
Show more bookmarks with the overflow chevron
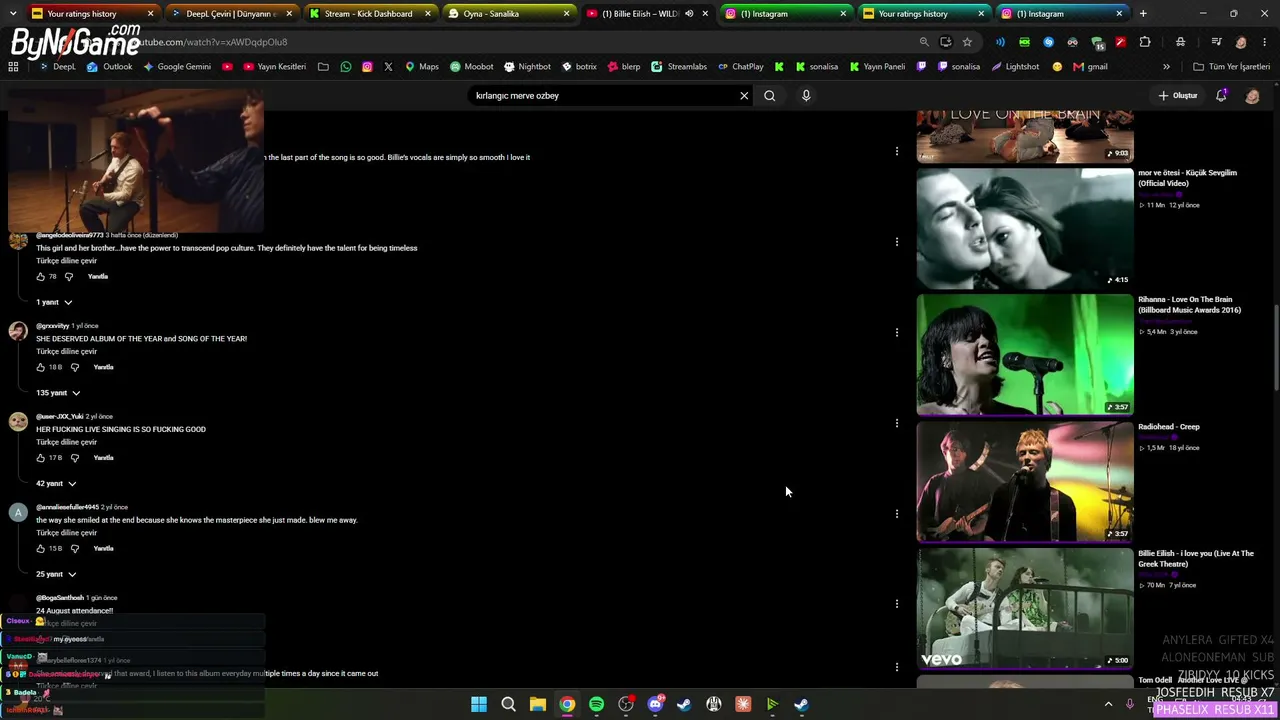pyautogui.click(x=1166, y=67)
